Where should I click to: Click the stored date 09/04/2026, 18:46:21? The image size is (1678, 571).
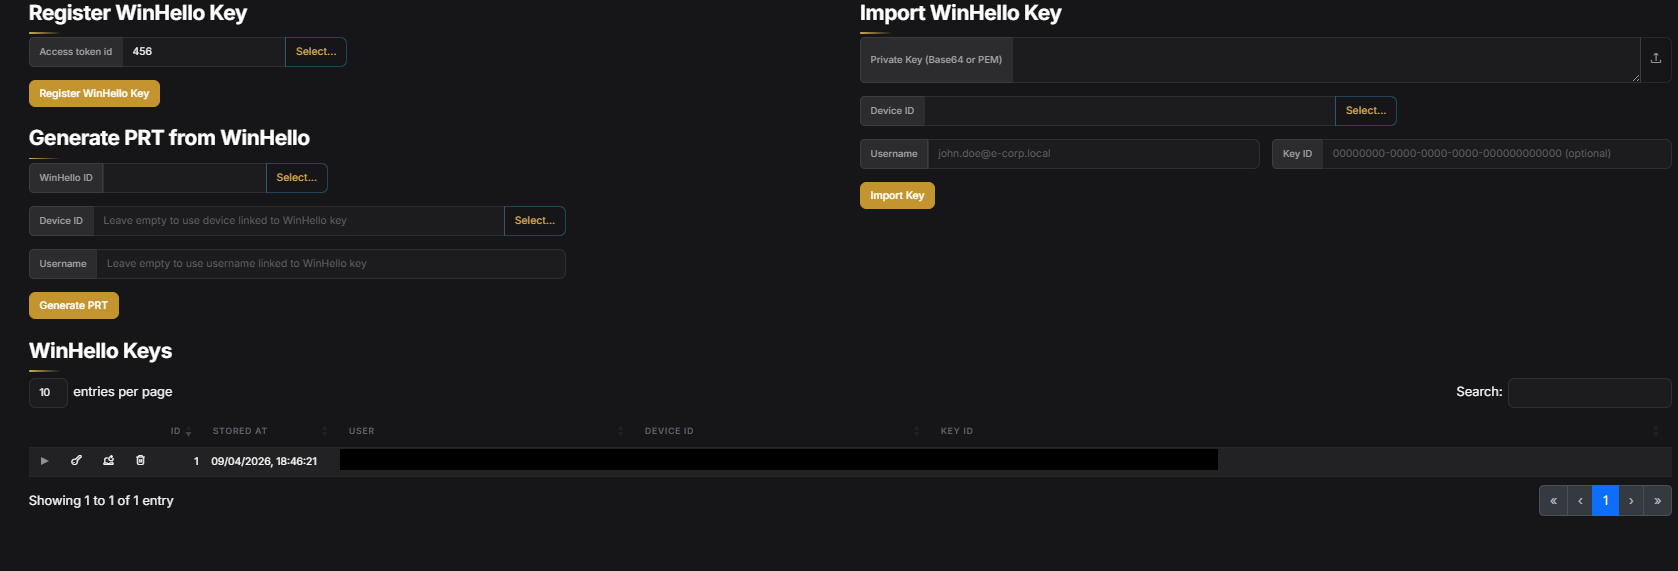[264, 461]
